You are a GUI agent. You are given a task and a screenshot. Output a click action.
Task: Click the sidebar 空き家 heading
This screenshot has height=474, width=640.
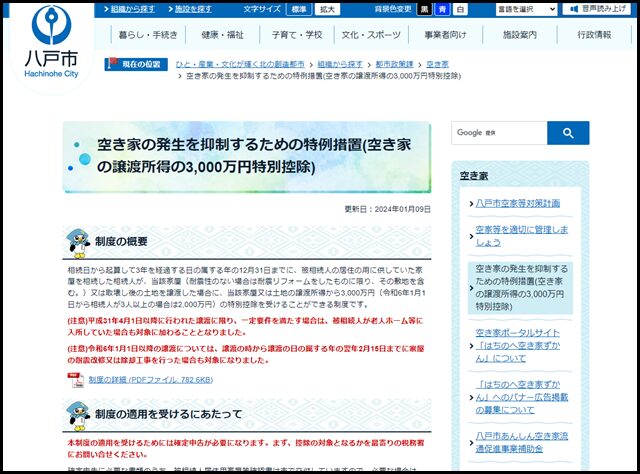[474, 176]
